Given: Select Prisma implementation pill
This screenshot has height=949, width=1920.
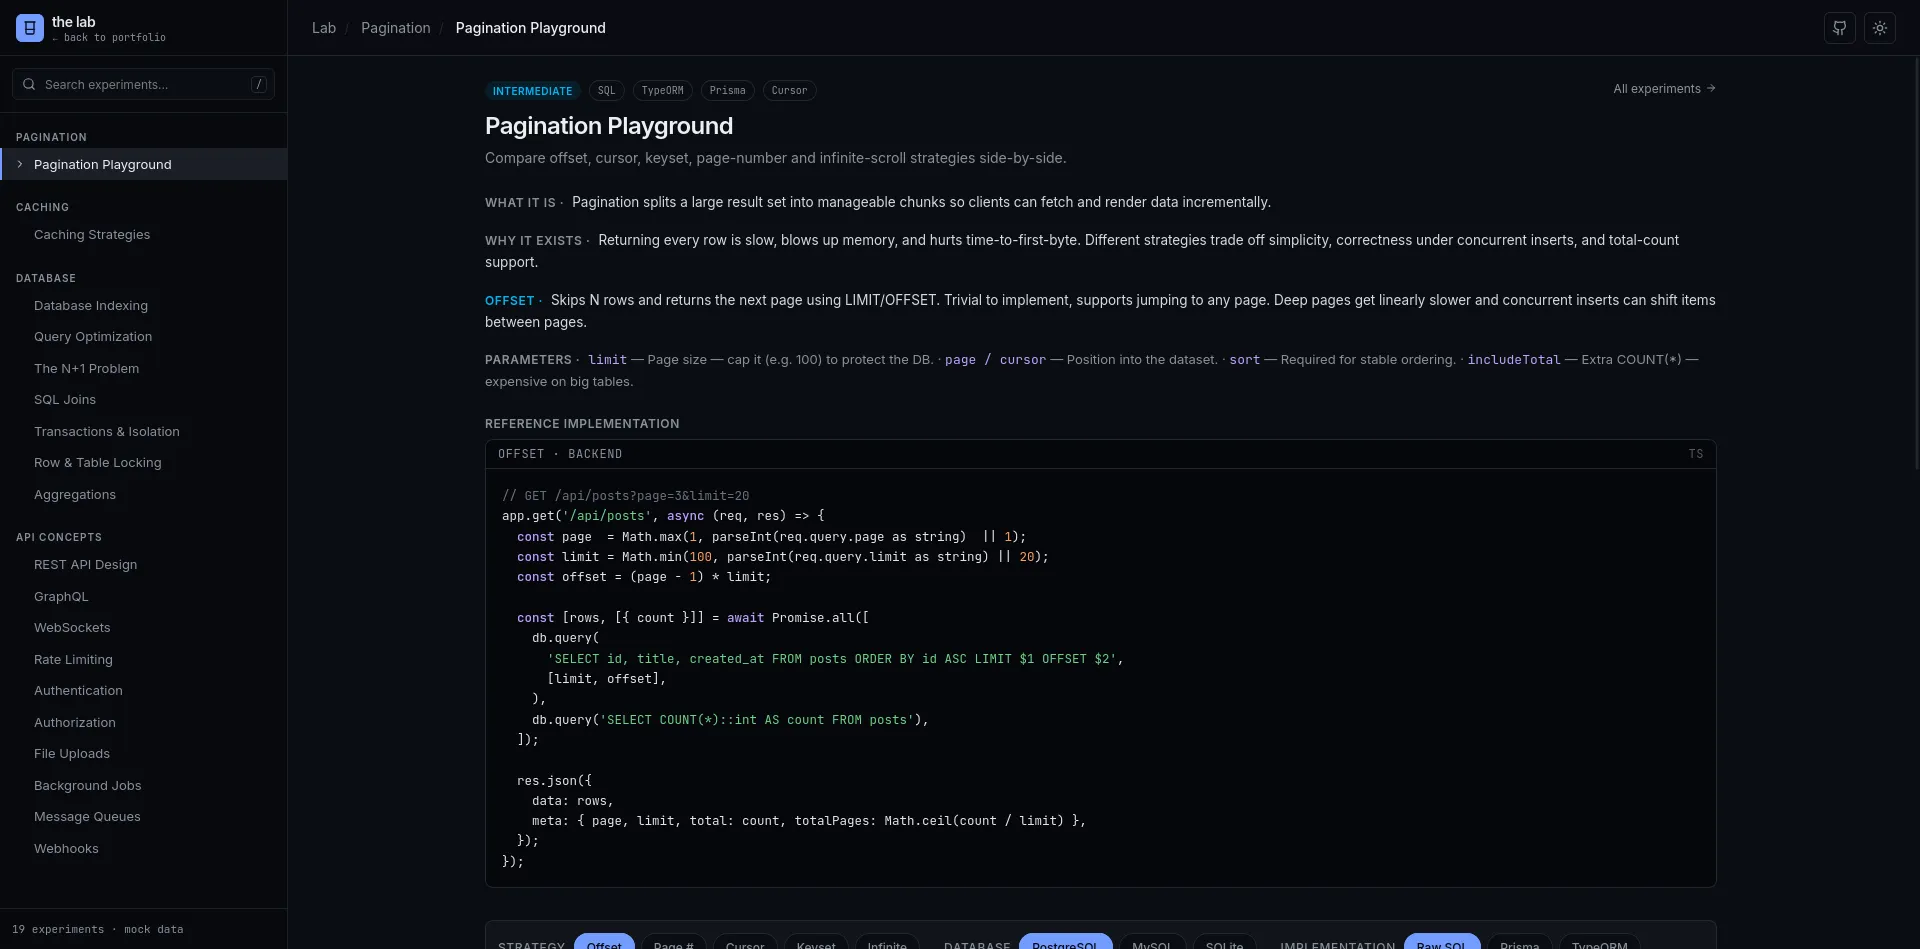Looking at the screenshot, I should tap(1520, 942).
